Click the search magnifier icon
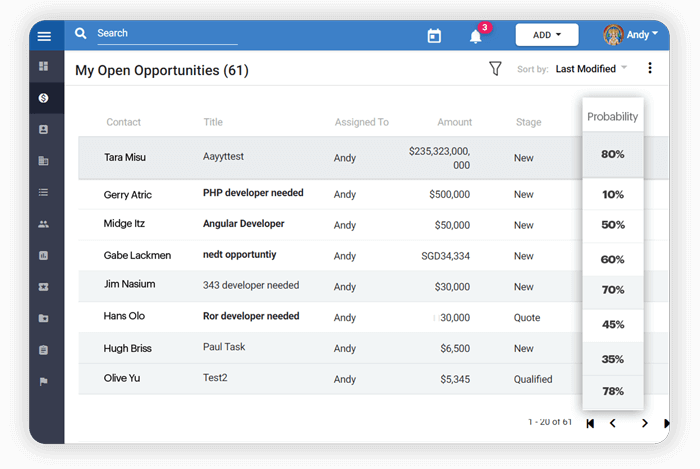This screenshot has width=700, height=469. (80, 33)
